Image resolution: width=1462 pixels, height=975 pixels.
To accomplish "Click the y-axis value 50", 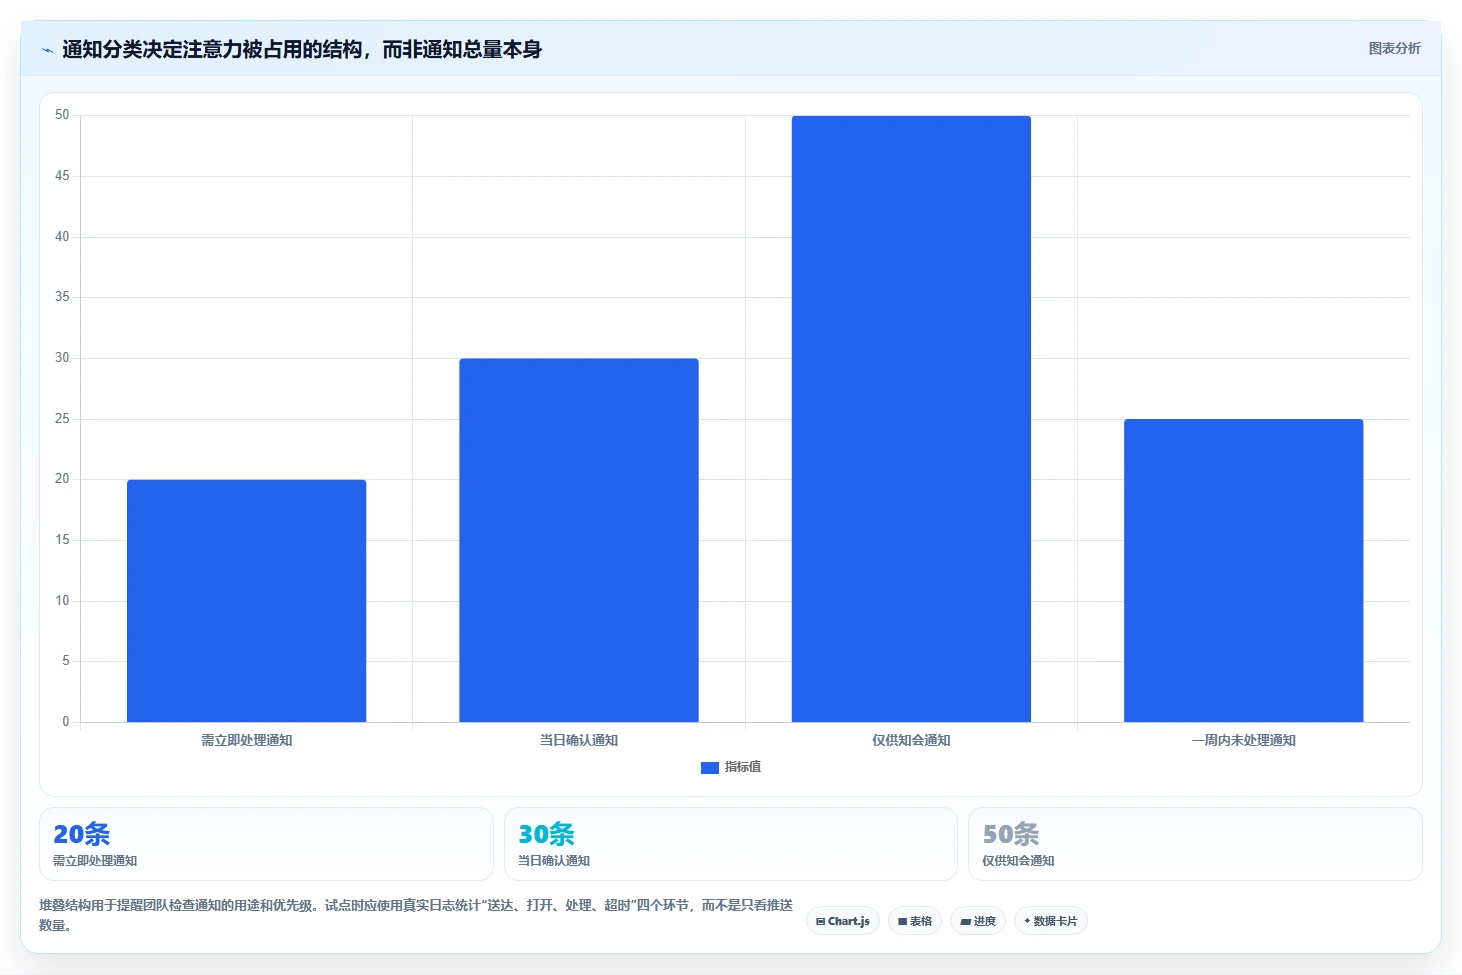I will pyautogui.click(x=62, y=115).
